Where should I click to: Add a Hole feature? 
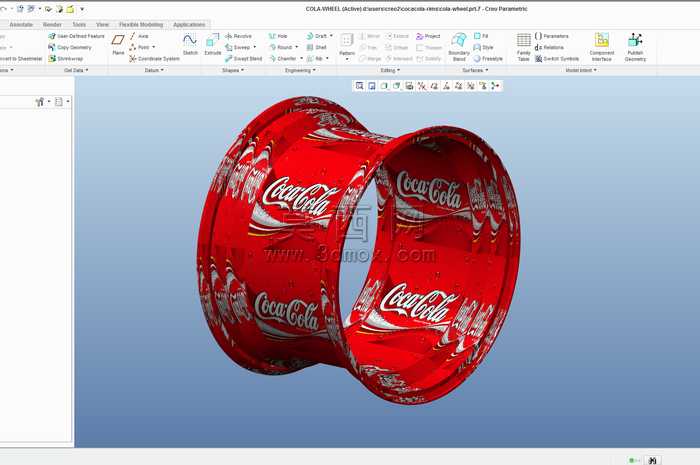click(x=278, y=36)
